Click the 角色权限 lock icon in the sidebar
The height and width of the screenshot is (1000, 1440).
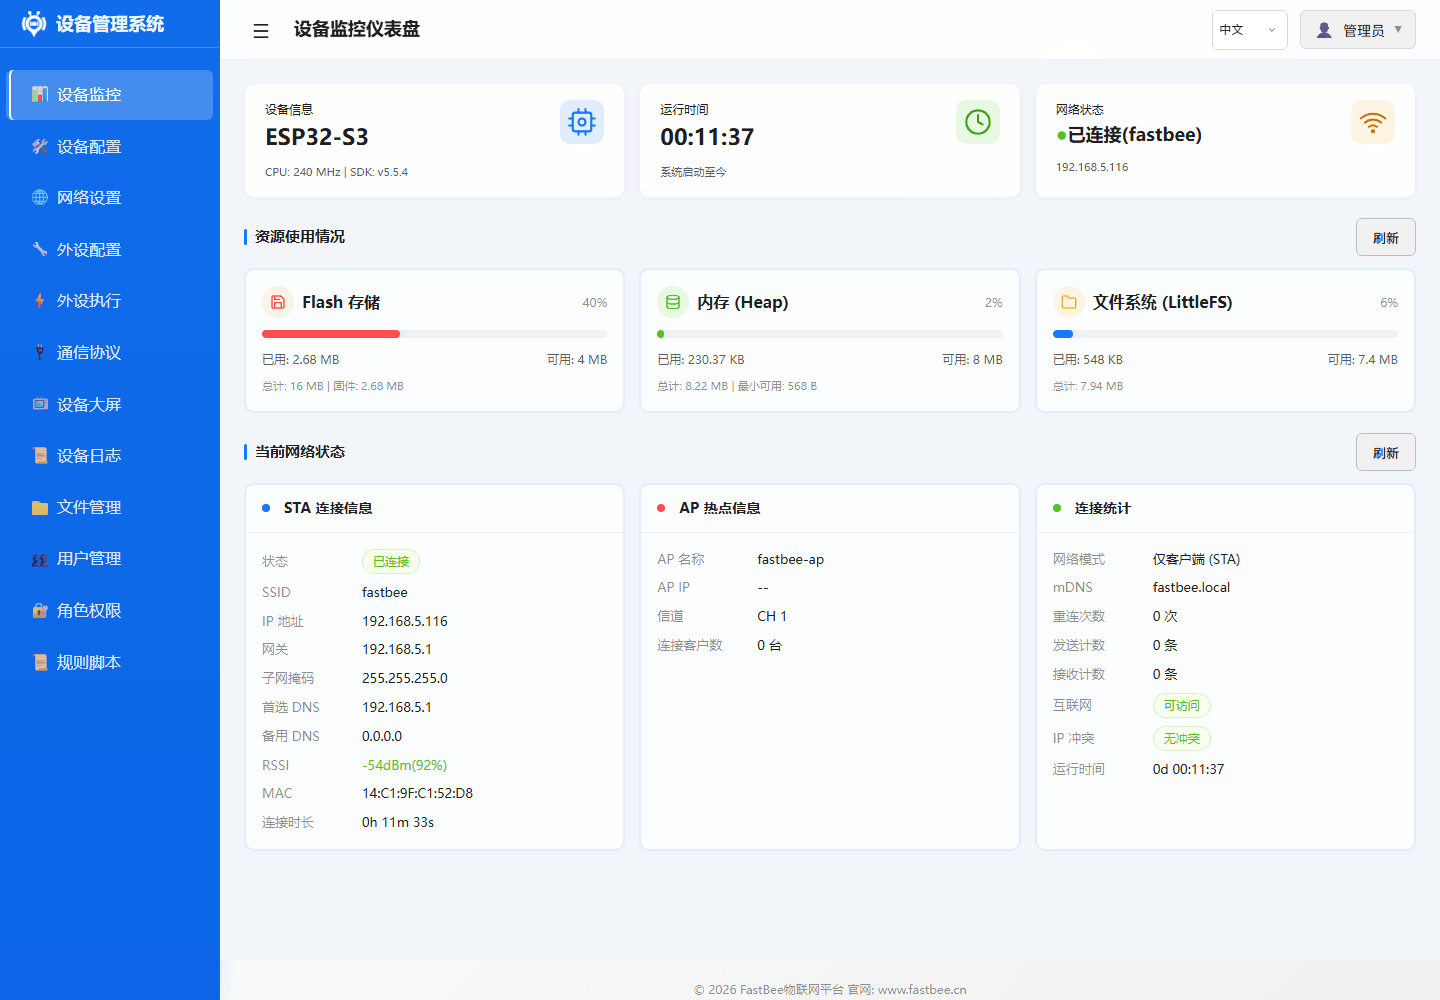point(40,610)
